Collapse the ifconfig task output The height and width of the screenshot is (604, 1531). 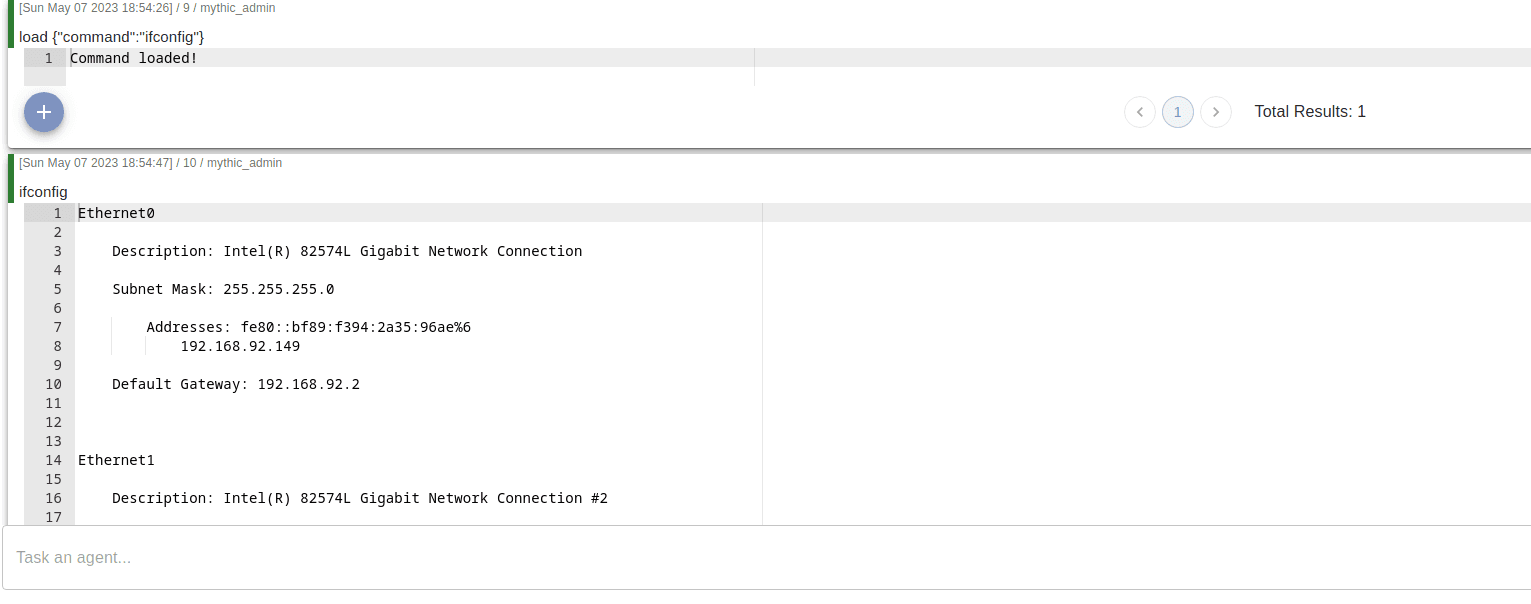click(44, 191)
